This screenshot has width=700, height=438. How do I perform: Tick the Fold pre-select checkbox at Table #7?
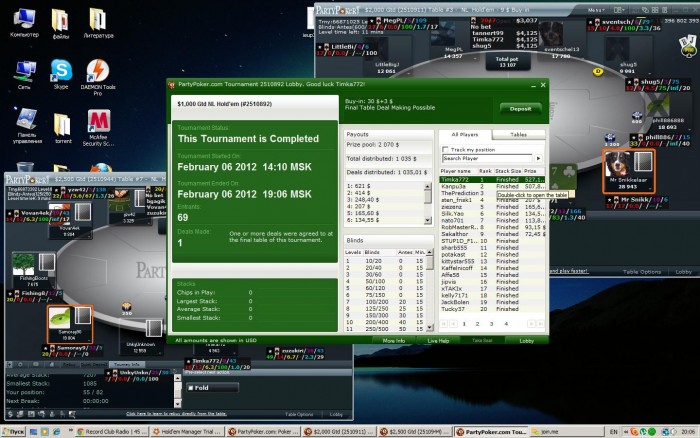pyautogui.click(x=191, y=388)
